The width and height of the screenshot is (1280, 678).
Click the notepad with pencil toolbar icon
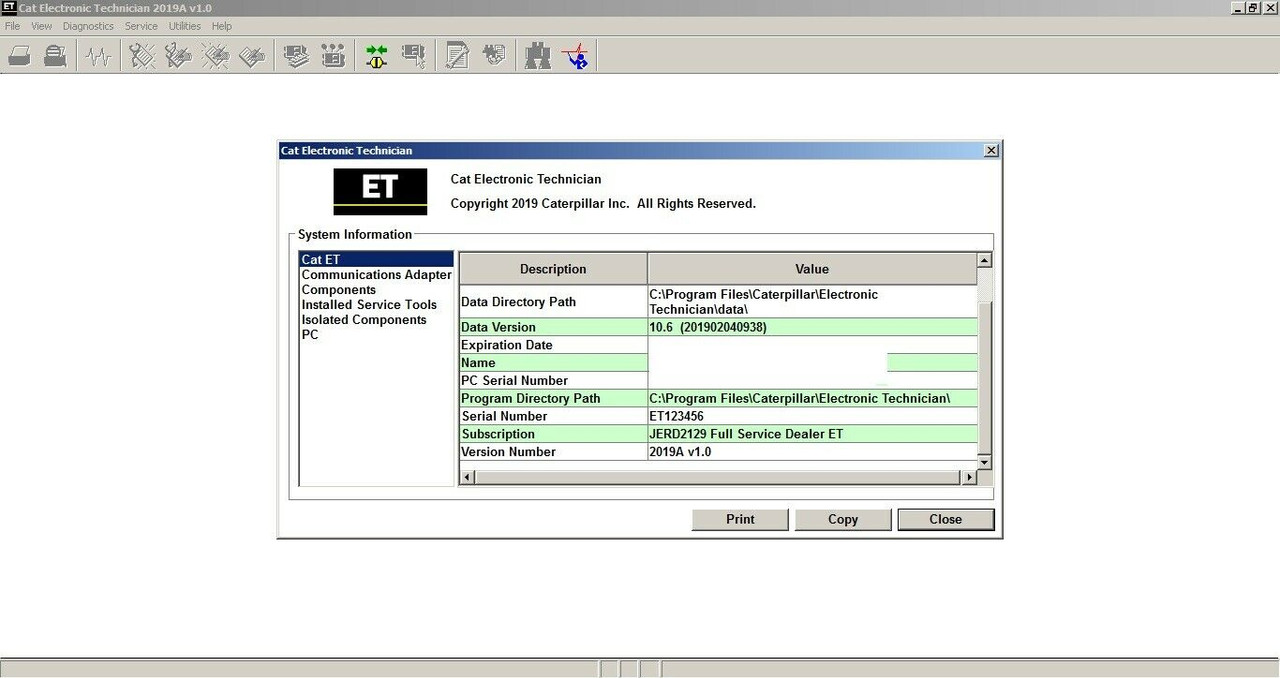[457, 56]
